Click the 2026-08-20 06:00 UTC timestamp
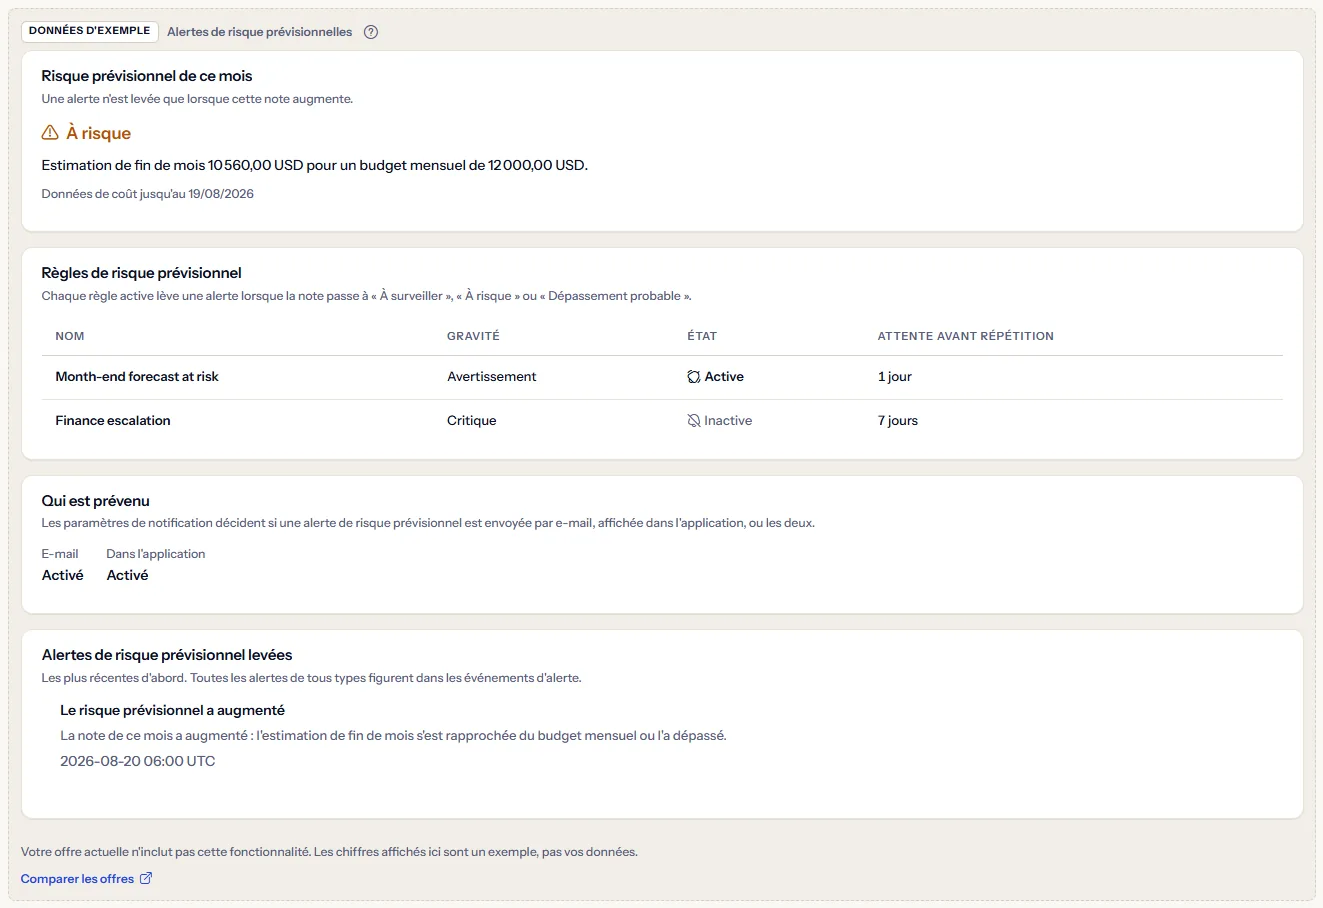This screenshot has height=908, width=1323. click(x=138, y=761)
